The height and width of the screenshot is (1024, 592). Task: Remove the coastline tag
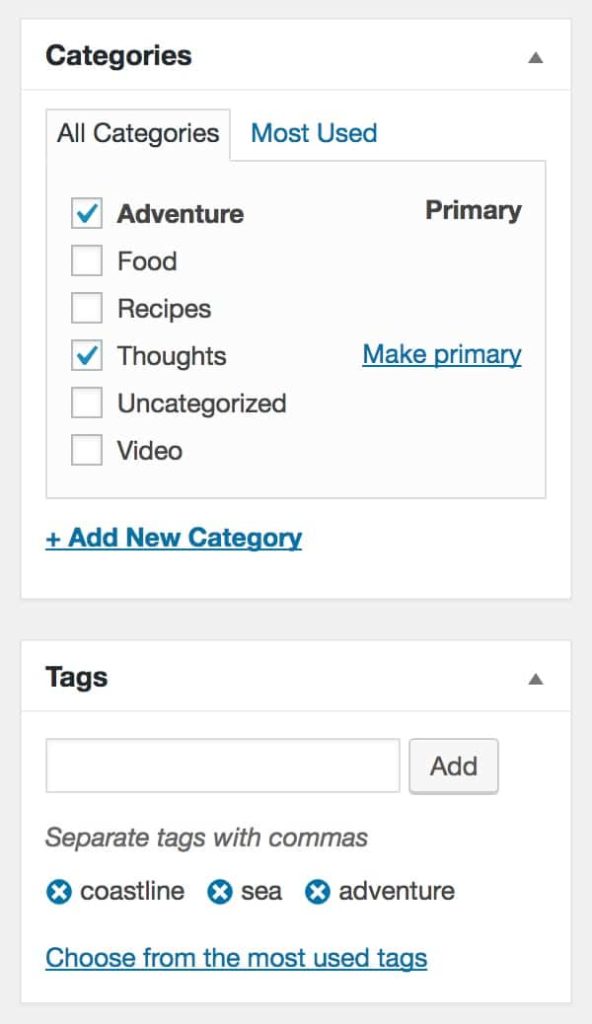coord(58,891)
